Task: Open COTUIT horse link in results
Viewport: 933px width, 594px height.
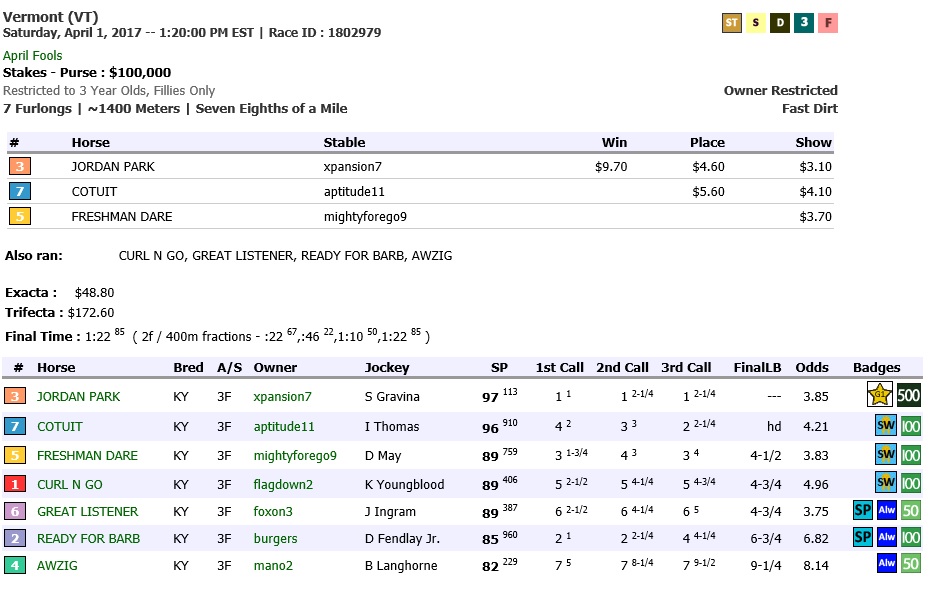Action: (60, 426)
